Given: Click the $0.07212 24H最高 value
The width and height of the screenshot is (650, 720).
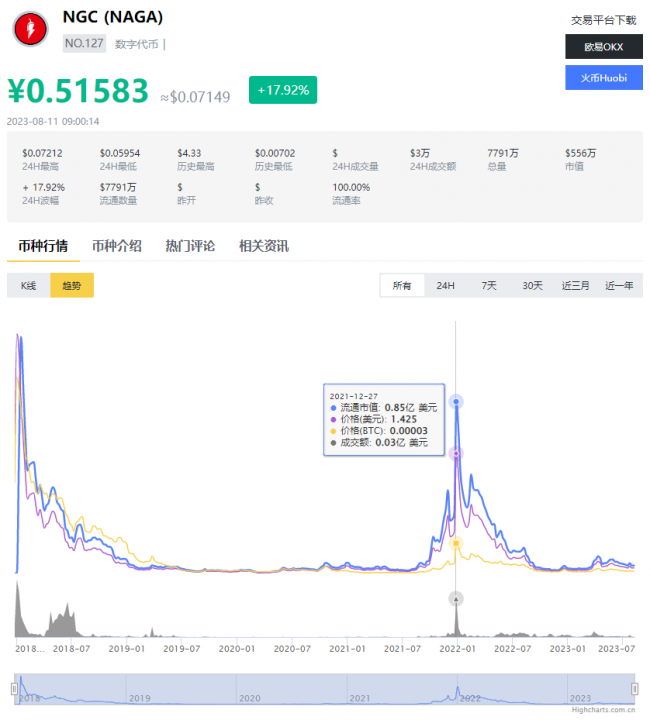Looking at the screenshot, I should pyautogui.click(x=42, y=153).
